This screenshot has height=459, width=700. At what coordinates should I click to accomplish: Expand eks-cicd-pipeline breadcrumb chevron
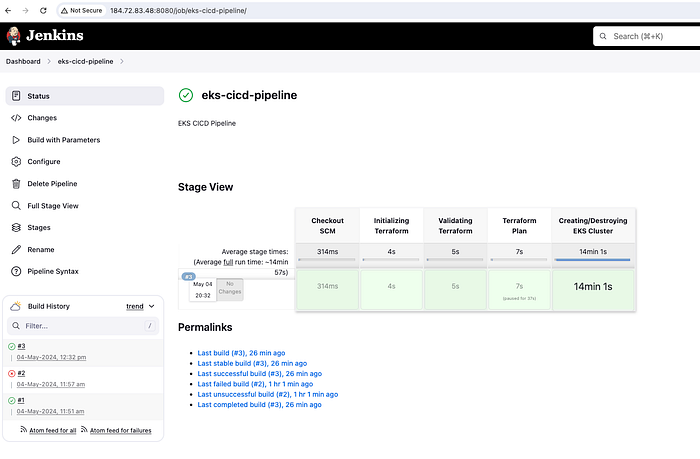(121, 62)
